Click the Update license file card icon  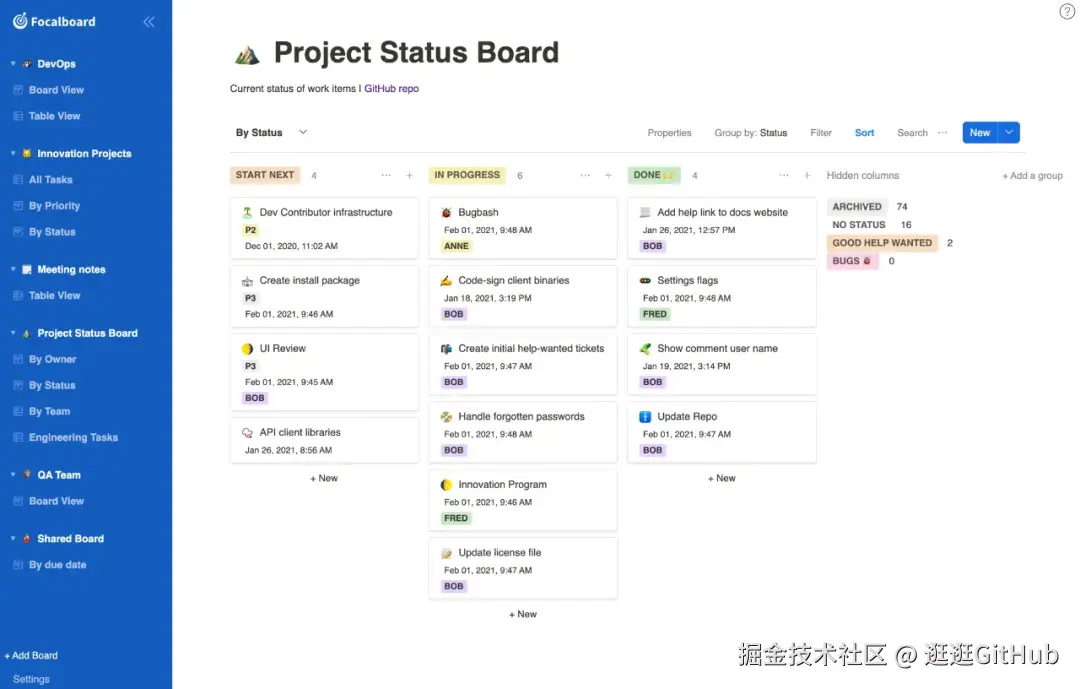[446, 553]
